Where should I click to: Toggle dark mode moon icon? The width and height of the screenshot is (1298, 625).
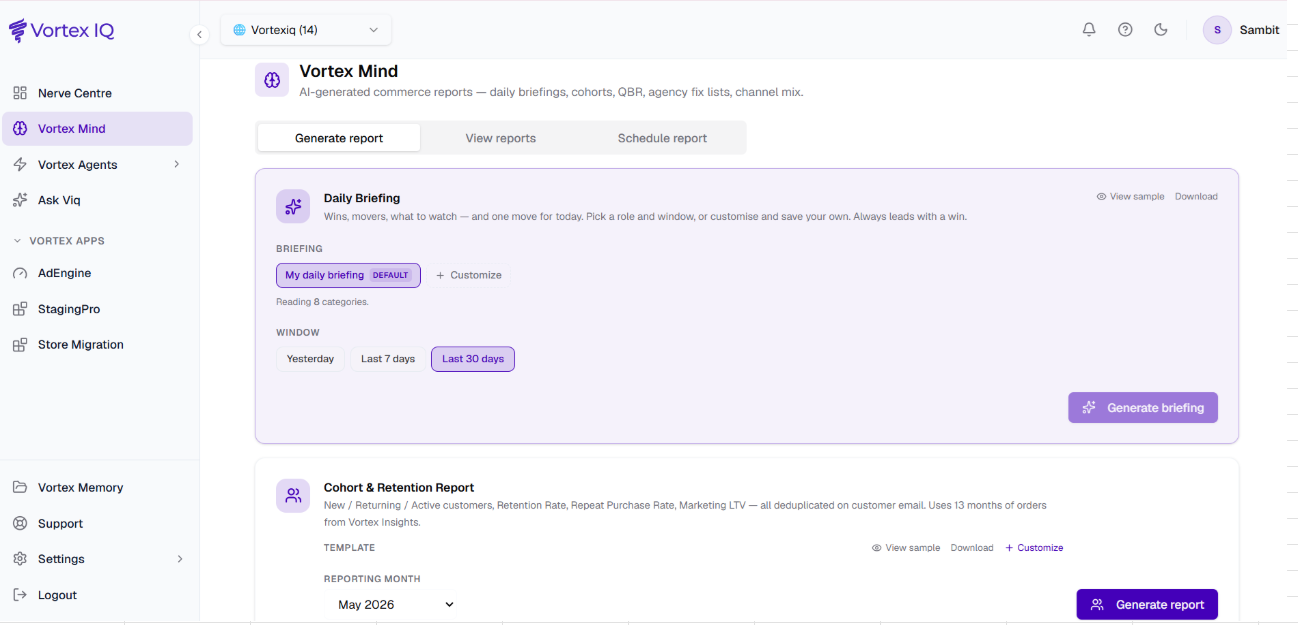point(1161,30)
